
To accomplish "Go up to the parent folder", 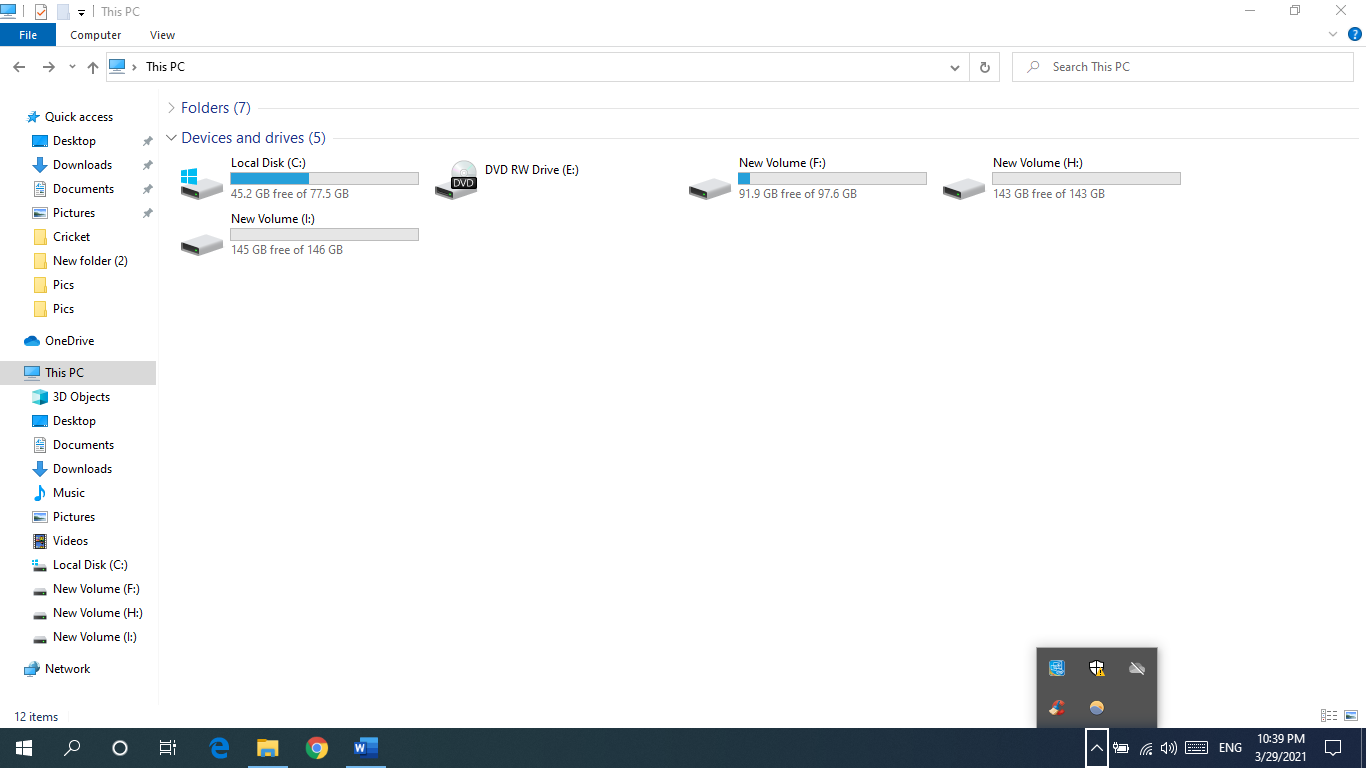I will [92, 67].
